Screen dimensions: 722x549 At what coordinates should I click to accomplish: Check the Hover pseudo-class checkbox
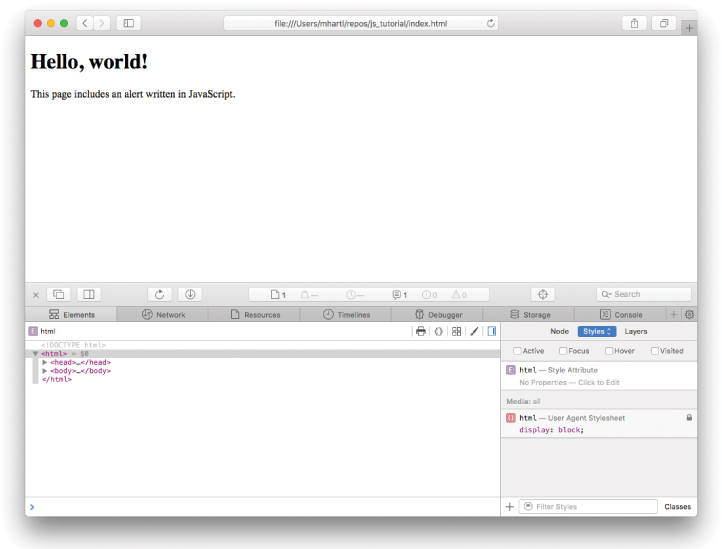[x=609, y=351]
